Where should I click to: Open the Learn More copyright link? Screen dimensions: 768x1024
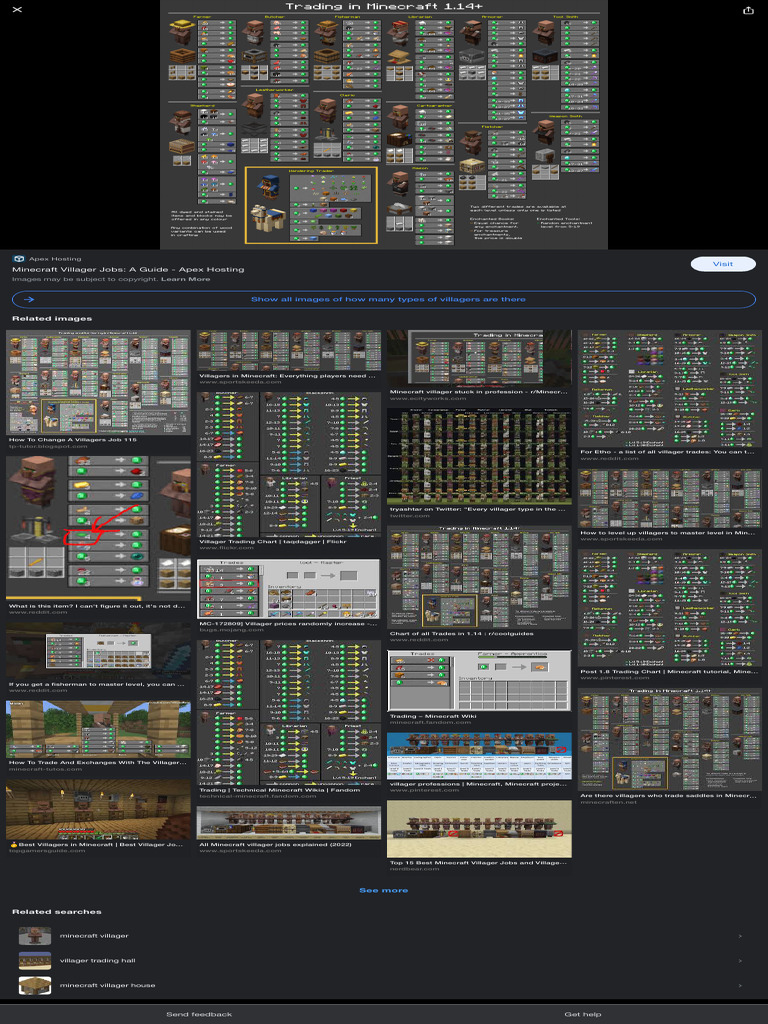tap(185, 279)
